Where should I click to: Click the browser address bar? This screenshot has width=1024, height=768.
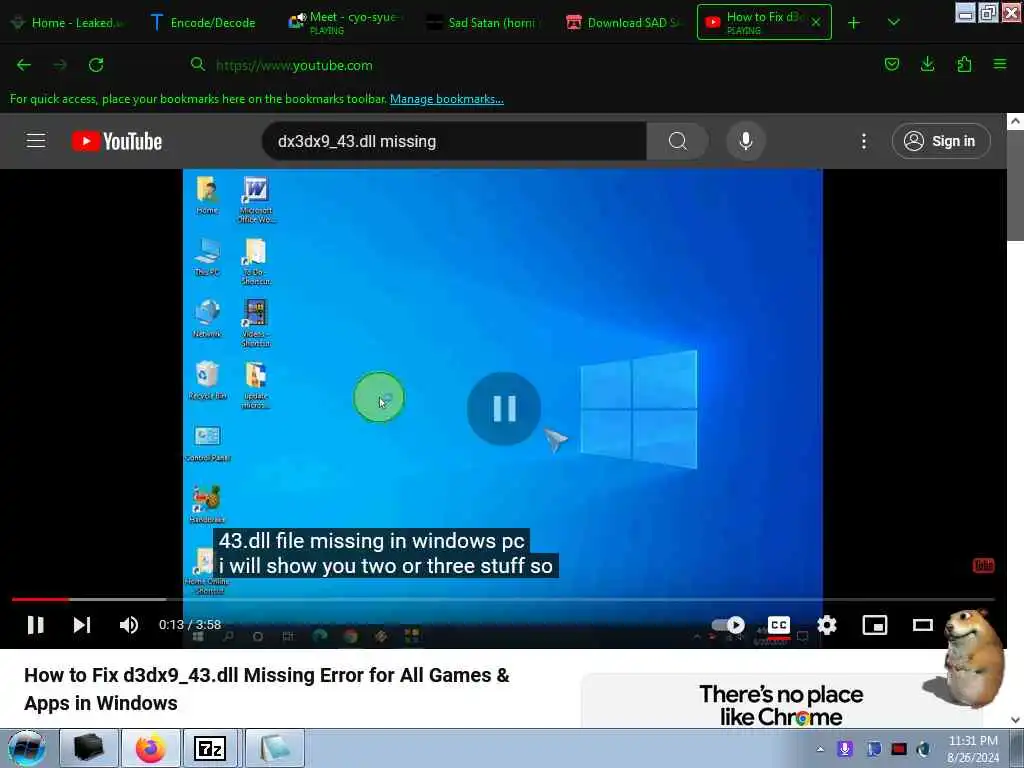[x=522, y=65]
